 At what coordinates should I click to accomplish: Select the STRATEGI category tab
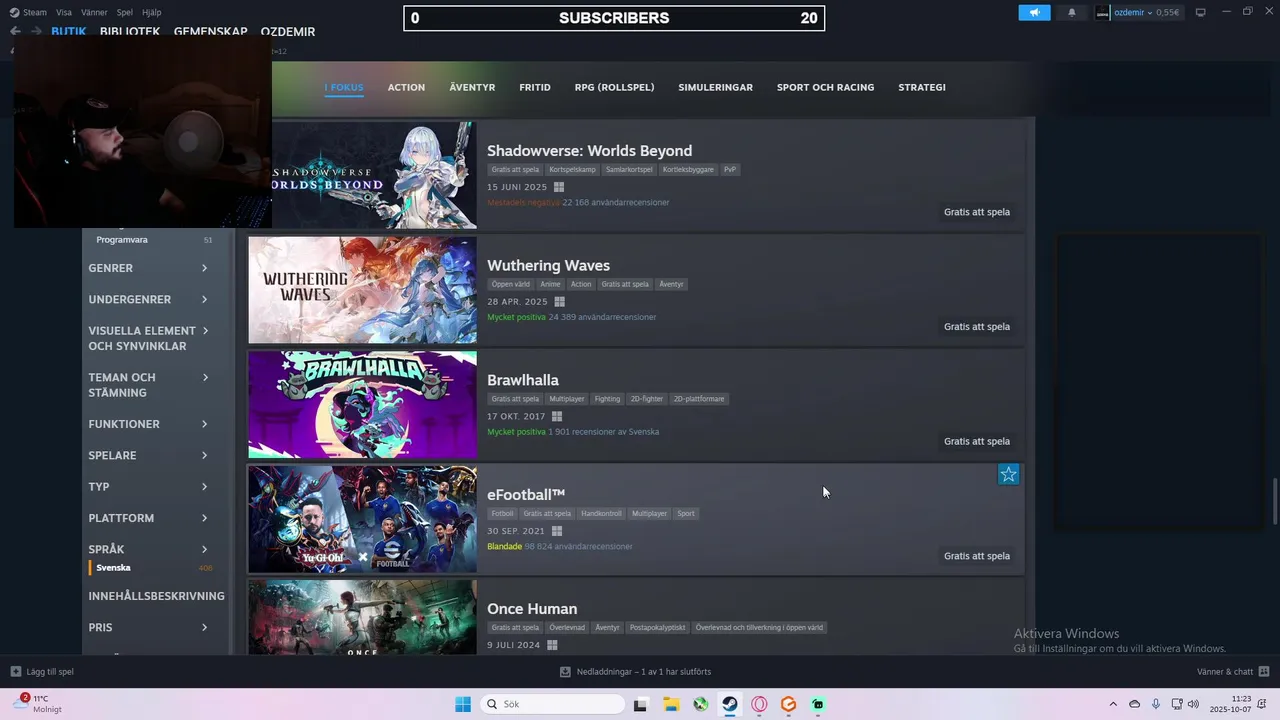click(922, 87)
